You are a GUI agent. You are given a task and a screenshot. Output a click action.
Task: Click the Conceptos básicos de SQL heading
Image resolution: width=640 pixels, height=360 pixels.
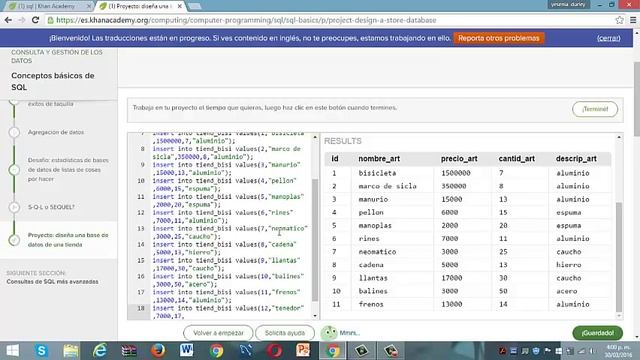click(x=53, y=81)
